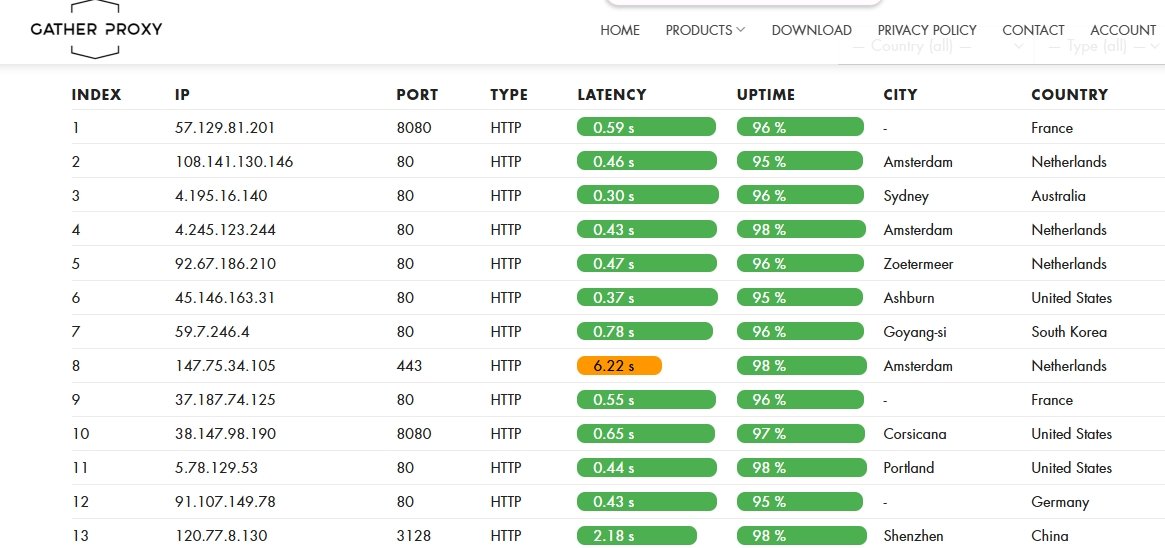Open the Country (all) filter dropdown

(937, 47)
